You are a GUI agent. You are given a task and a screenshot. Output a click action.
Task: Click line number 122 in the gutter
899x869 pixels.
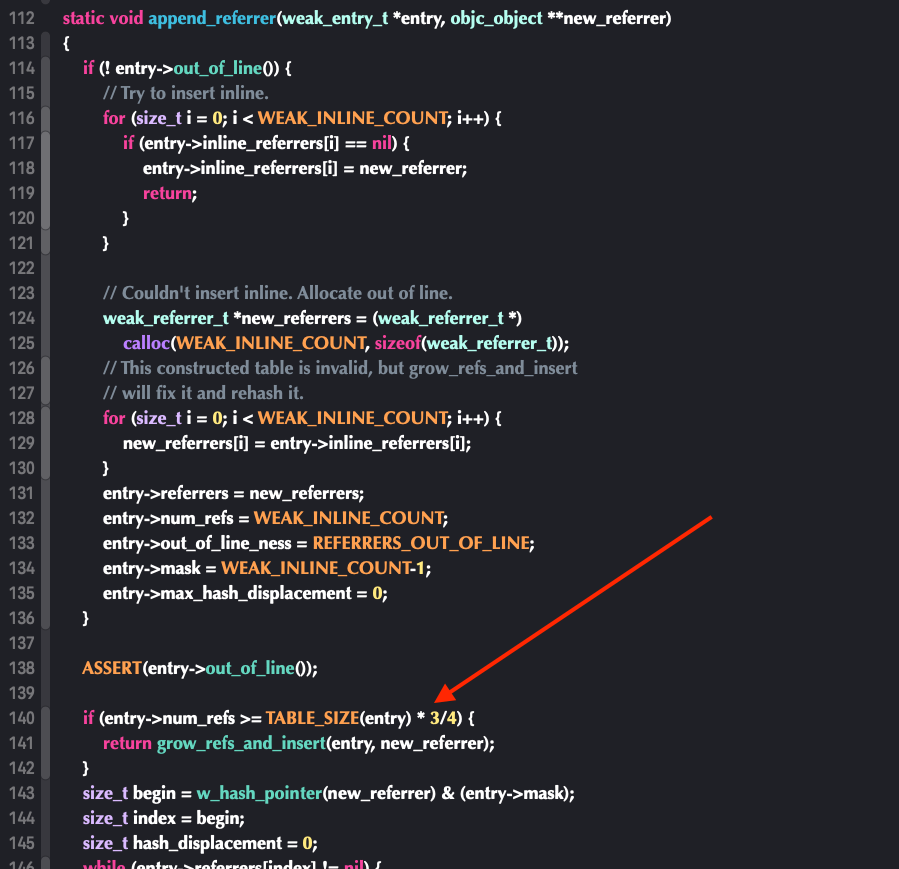click(x=22, y=268)
